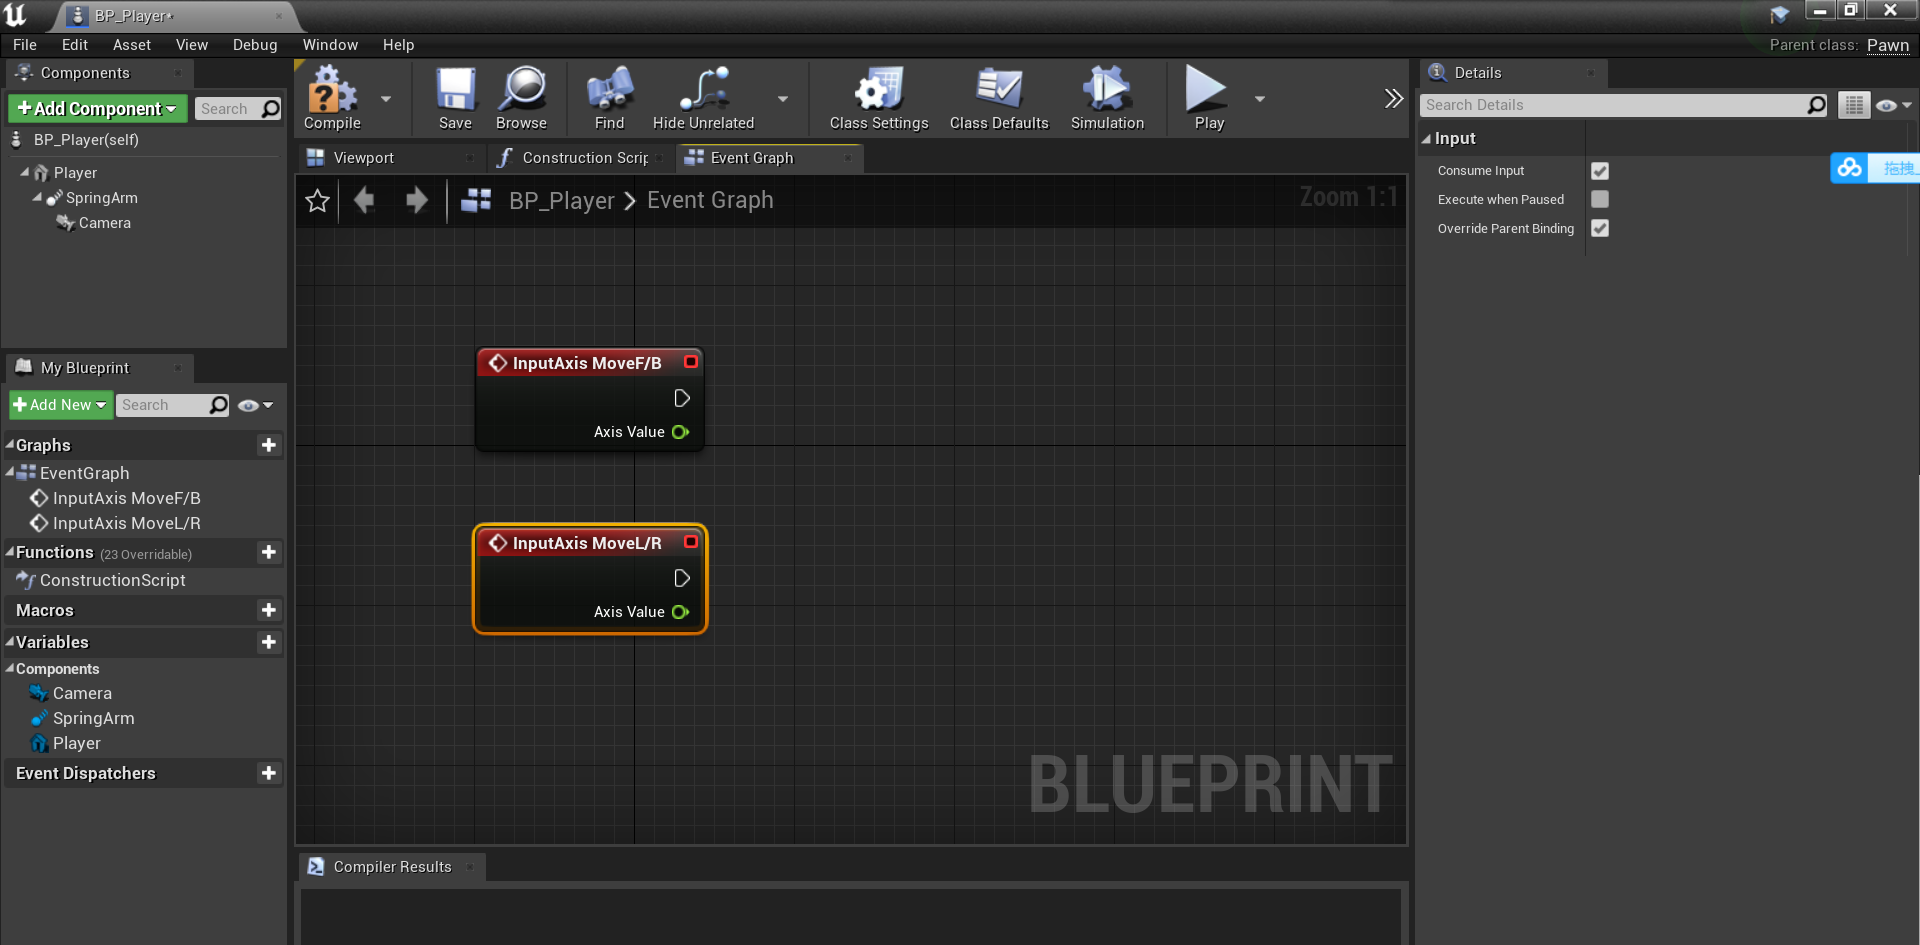Enable Execute when Paused checkbox

click(1600, 199)
